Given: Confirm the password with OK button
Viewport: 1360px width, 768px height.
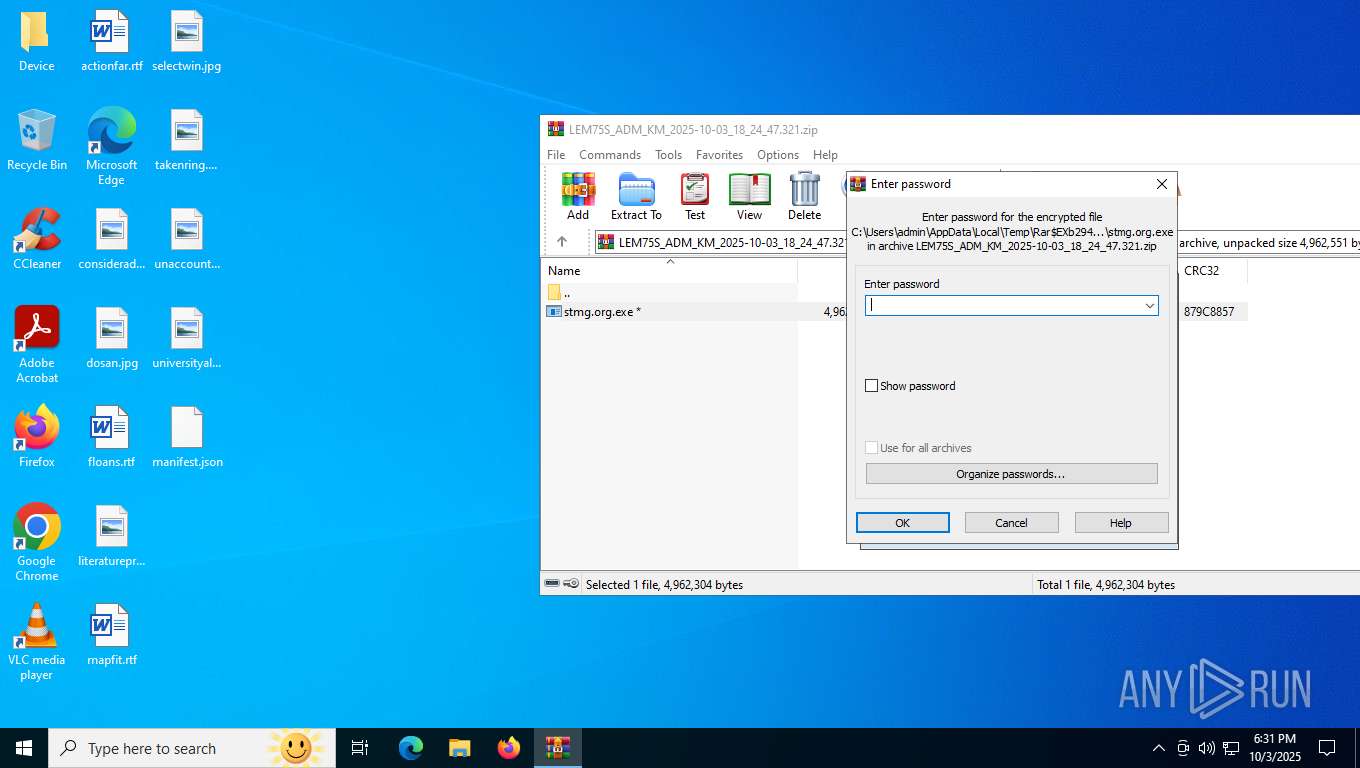Looking at the screenshot, I should (903, 523).
